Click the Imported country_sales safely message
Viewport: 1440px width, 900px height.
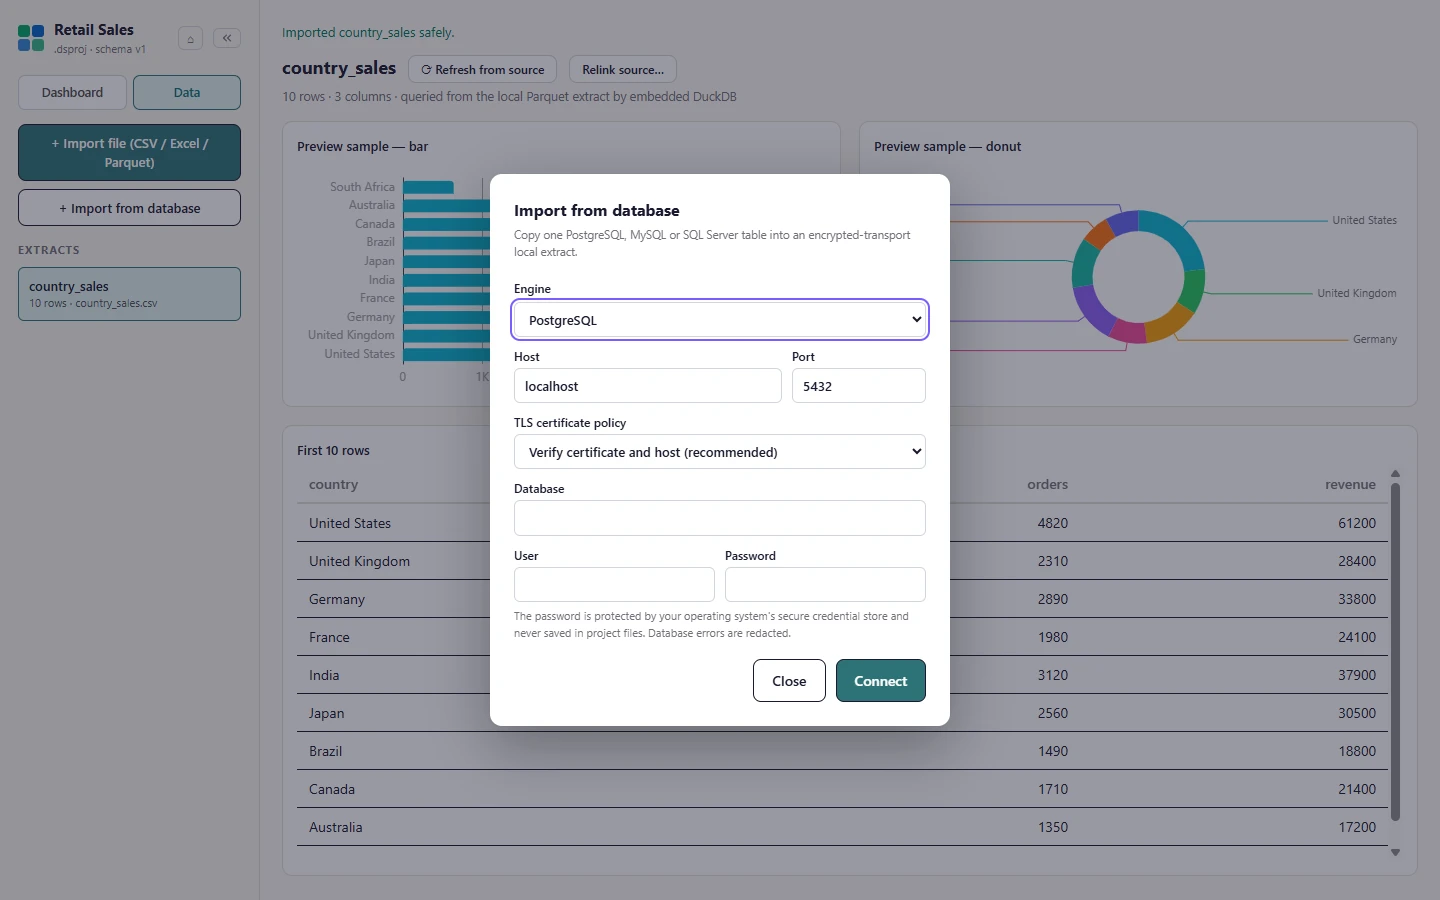coord(368,32)
